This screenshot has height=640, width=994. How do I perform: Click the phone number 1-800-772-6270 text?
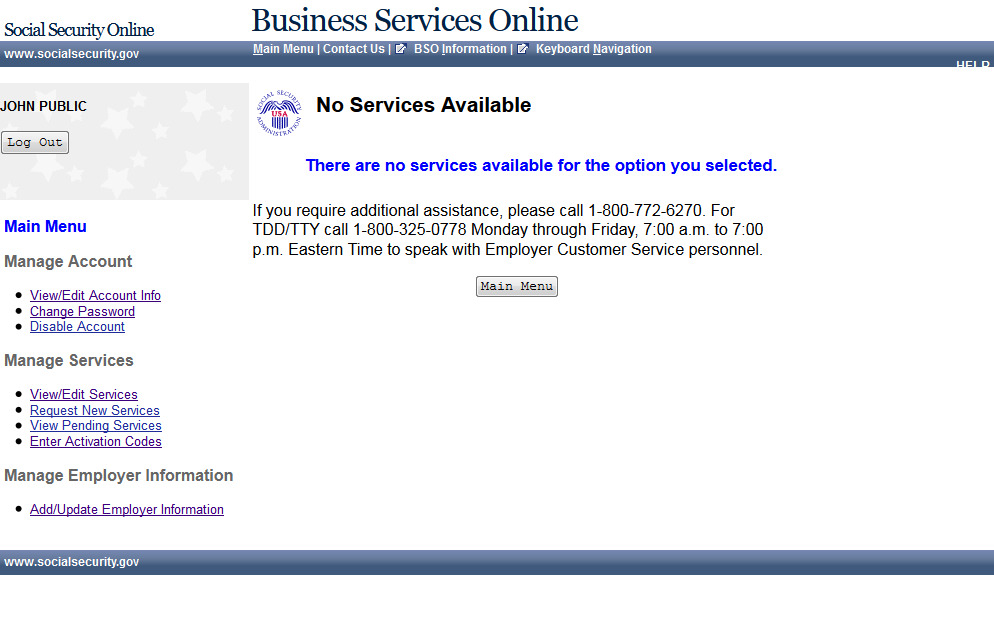[645, 210]
